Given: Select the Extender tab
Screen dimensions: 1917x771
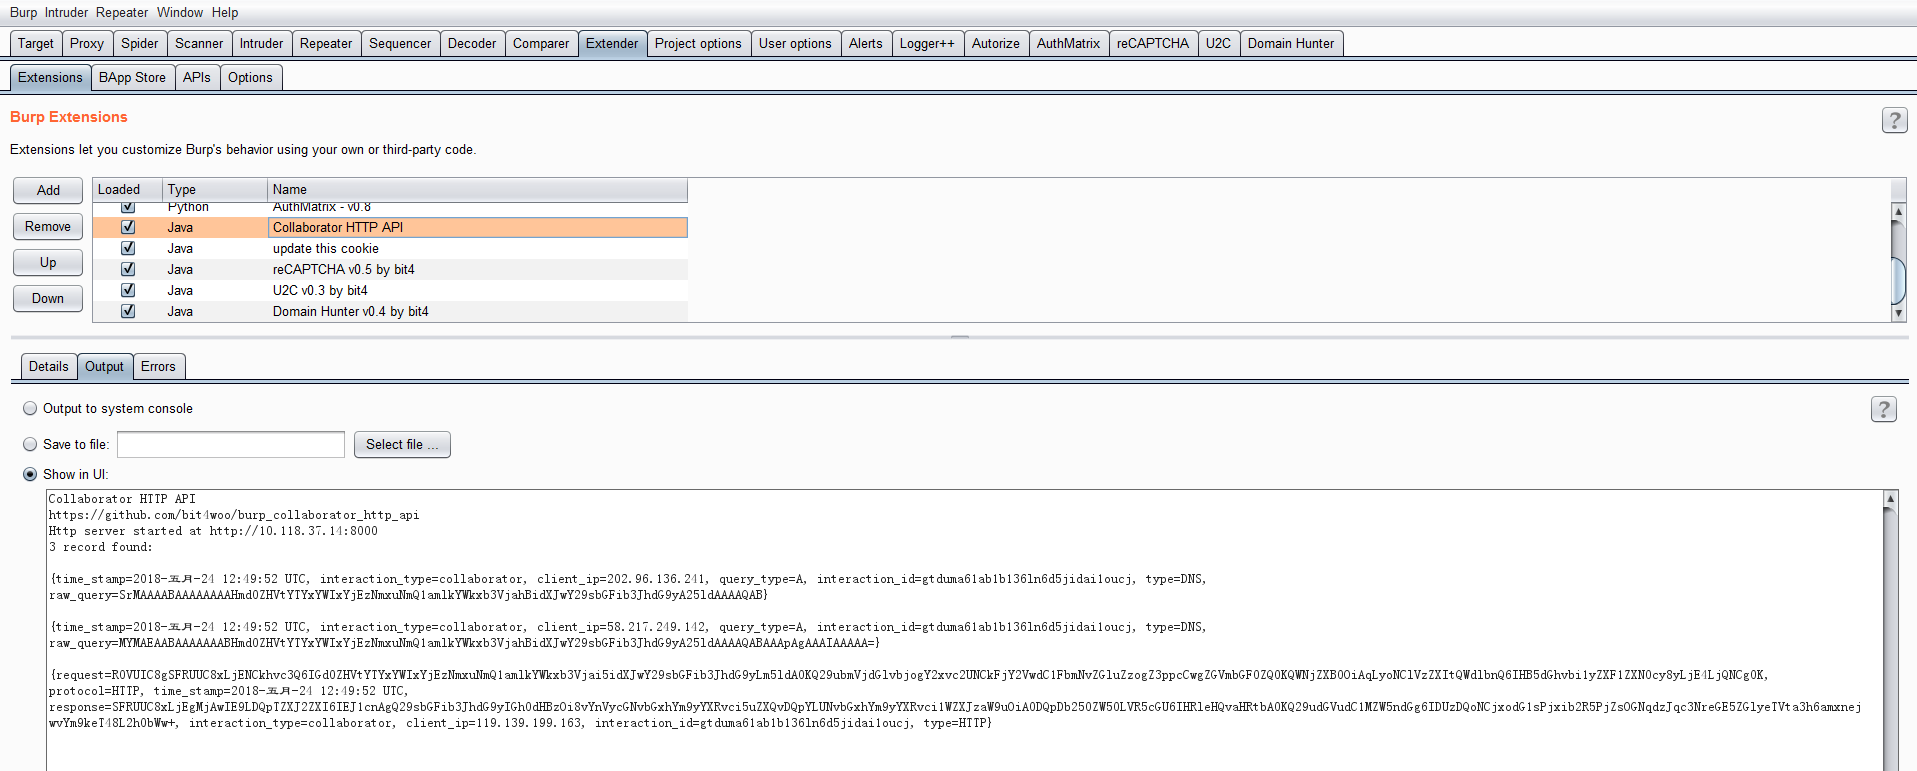Looking at the screenshot, I should pyautogui.click(x=612, y=43).
